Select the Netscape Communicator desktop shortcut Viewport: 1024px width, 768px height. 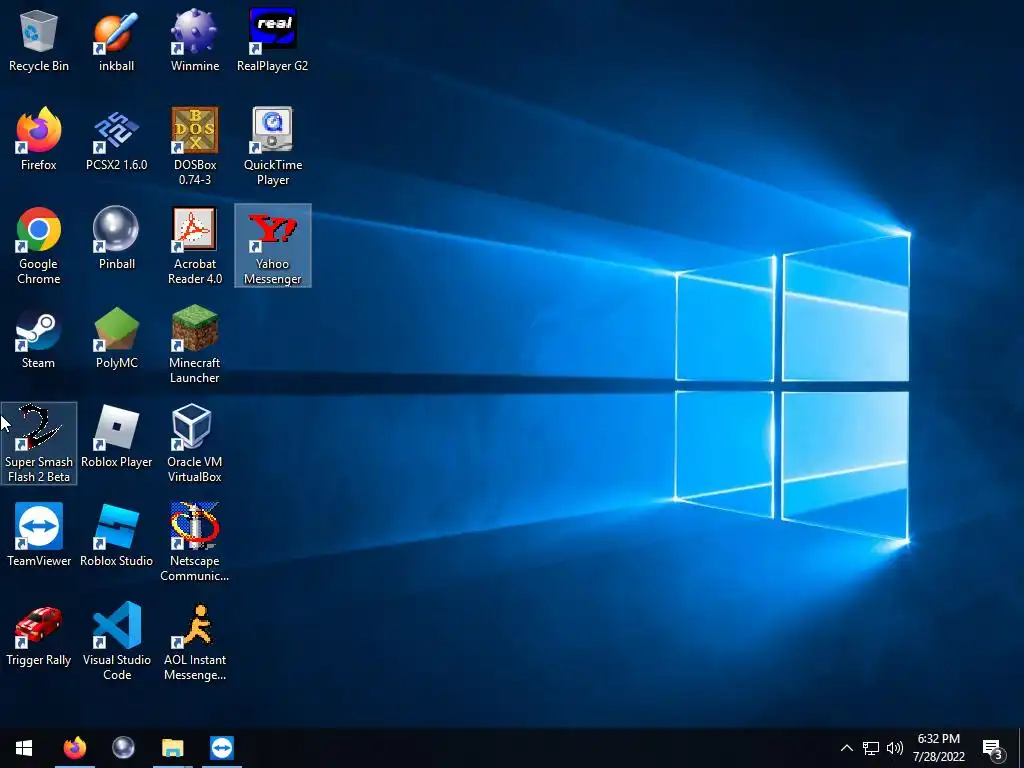click(195, 542)
